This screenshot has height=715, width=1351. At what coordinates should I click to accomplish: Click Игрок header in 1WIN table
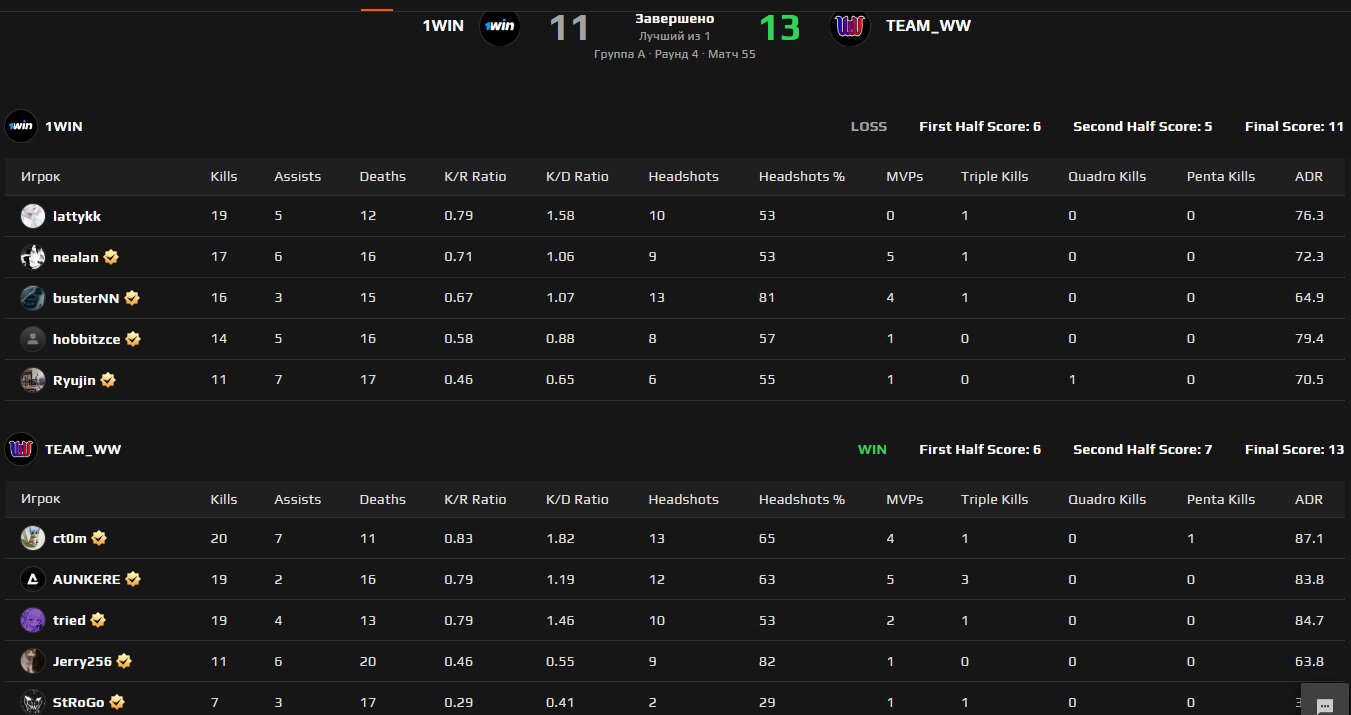pyautogui.click(x=41, y=176)
